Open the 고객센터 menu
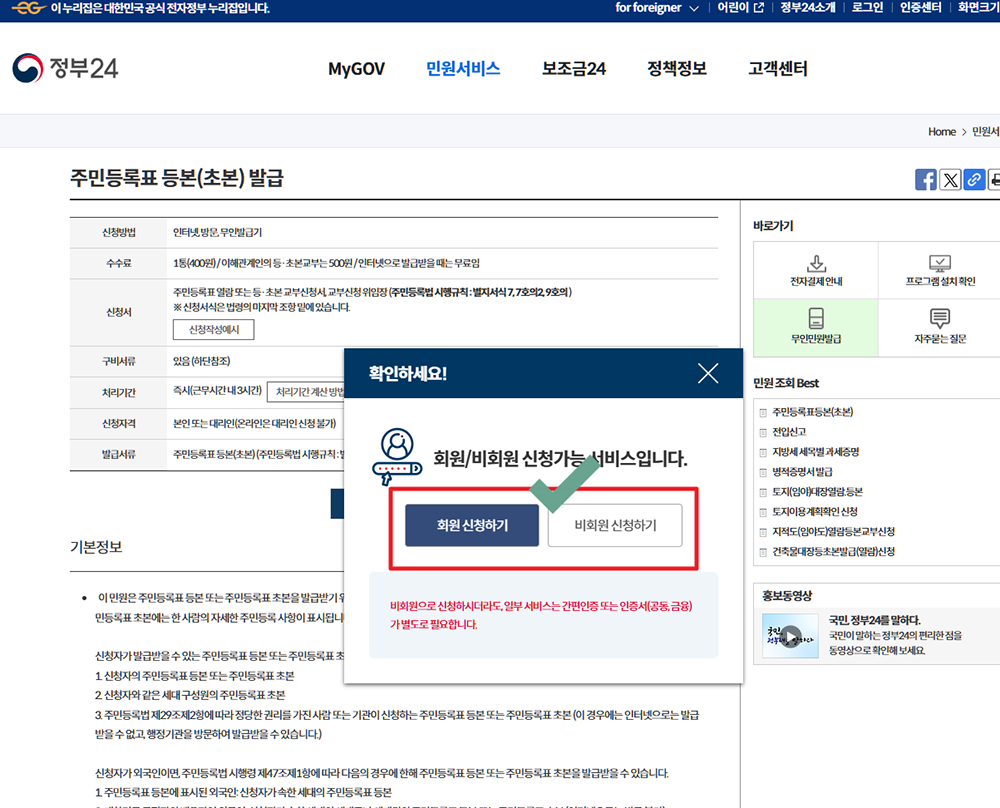This screenshot has width=1000, height=808. 776,69
